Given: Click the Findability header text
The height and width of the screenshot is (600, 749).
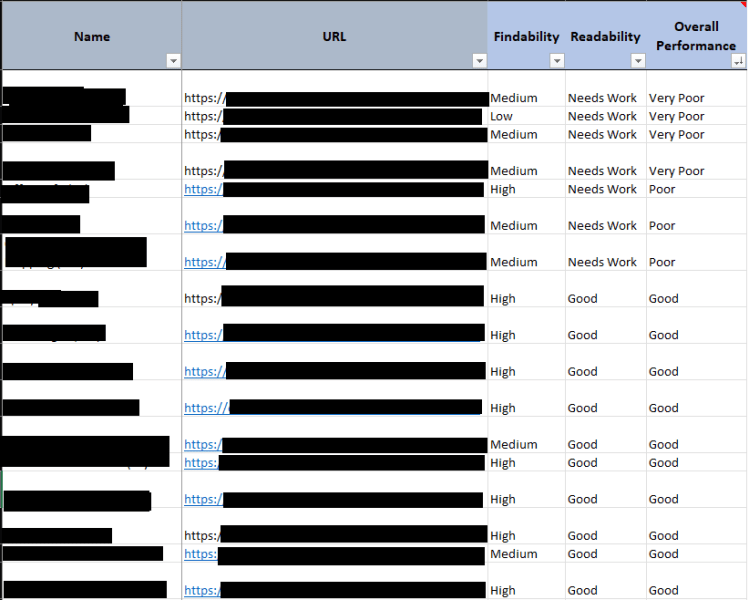Looking at the screenshot, I should (x=526, y=36).
